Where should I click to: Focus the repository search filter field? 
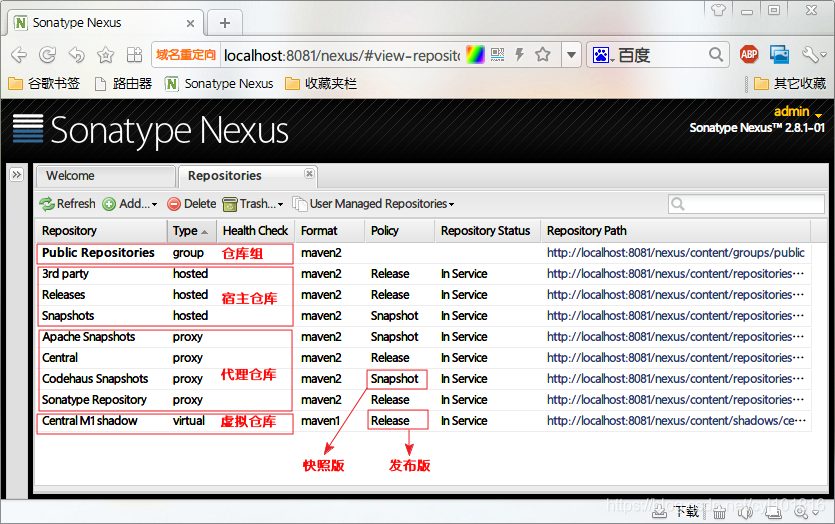746,204
